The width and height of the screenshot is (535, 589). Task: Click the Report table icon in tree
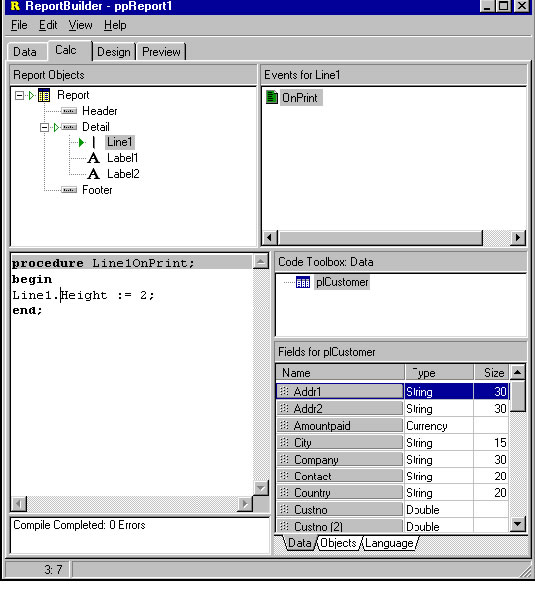tap(44, 96)
